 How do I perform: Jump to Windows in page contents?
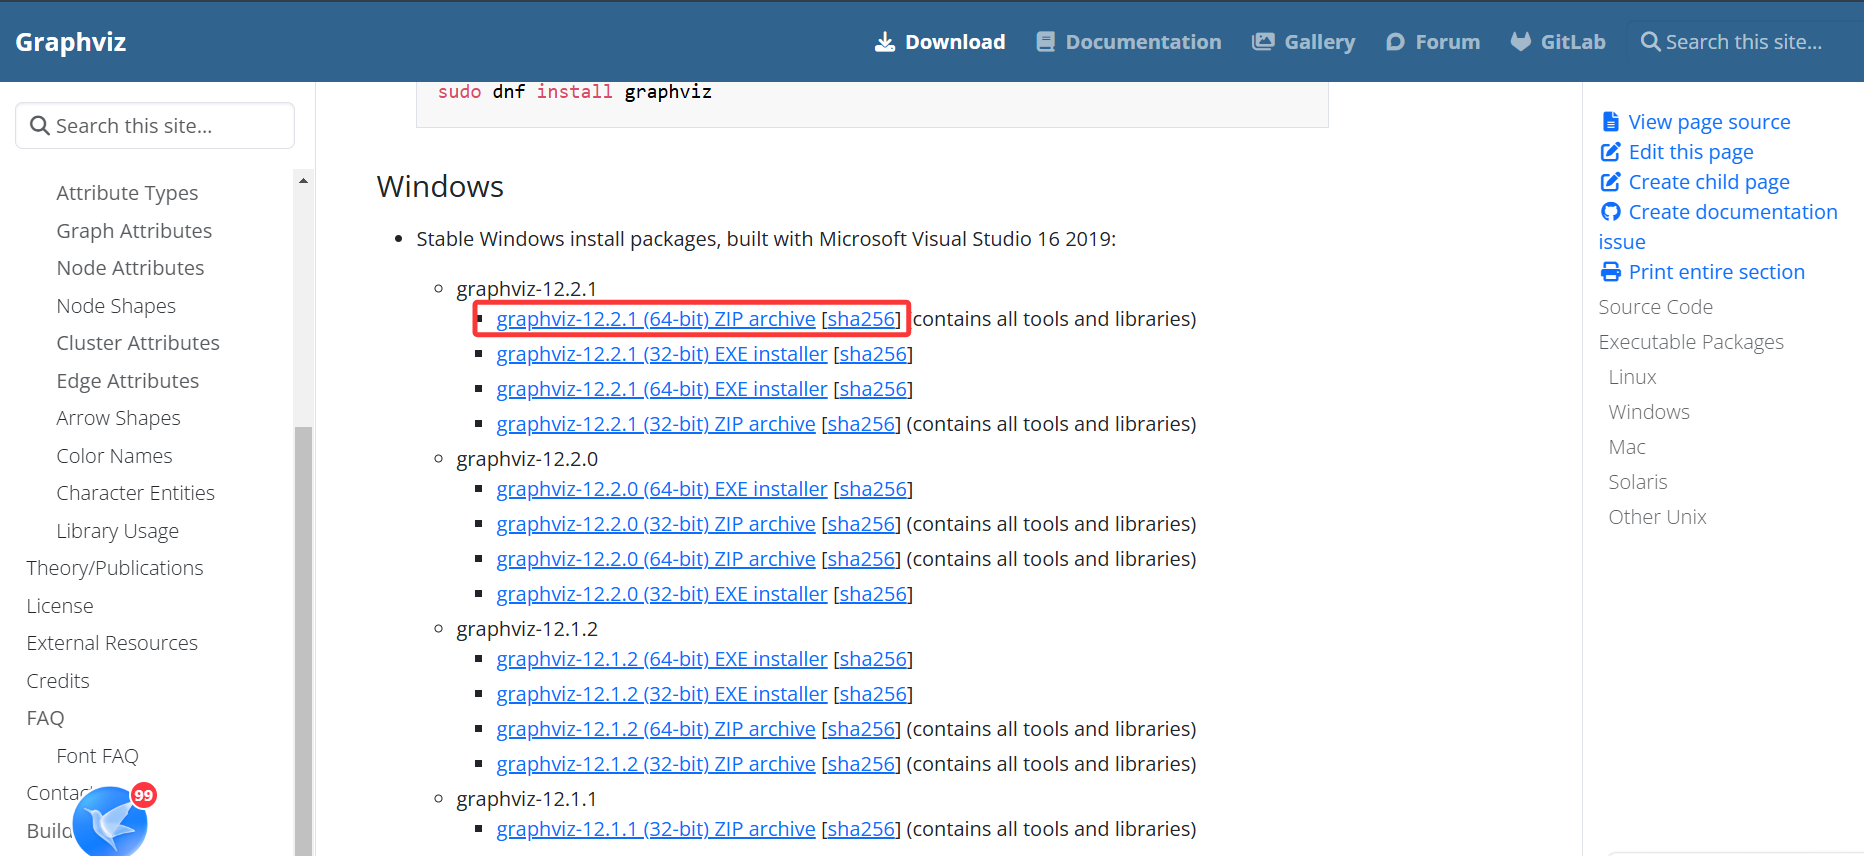pyautogui.click(x=1649, y=412)
